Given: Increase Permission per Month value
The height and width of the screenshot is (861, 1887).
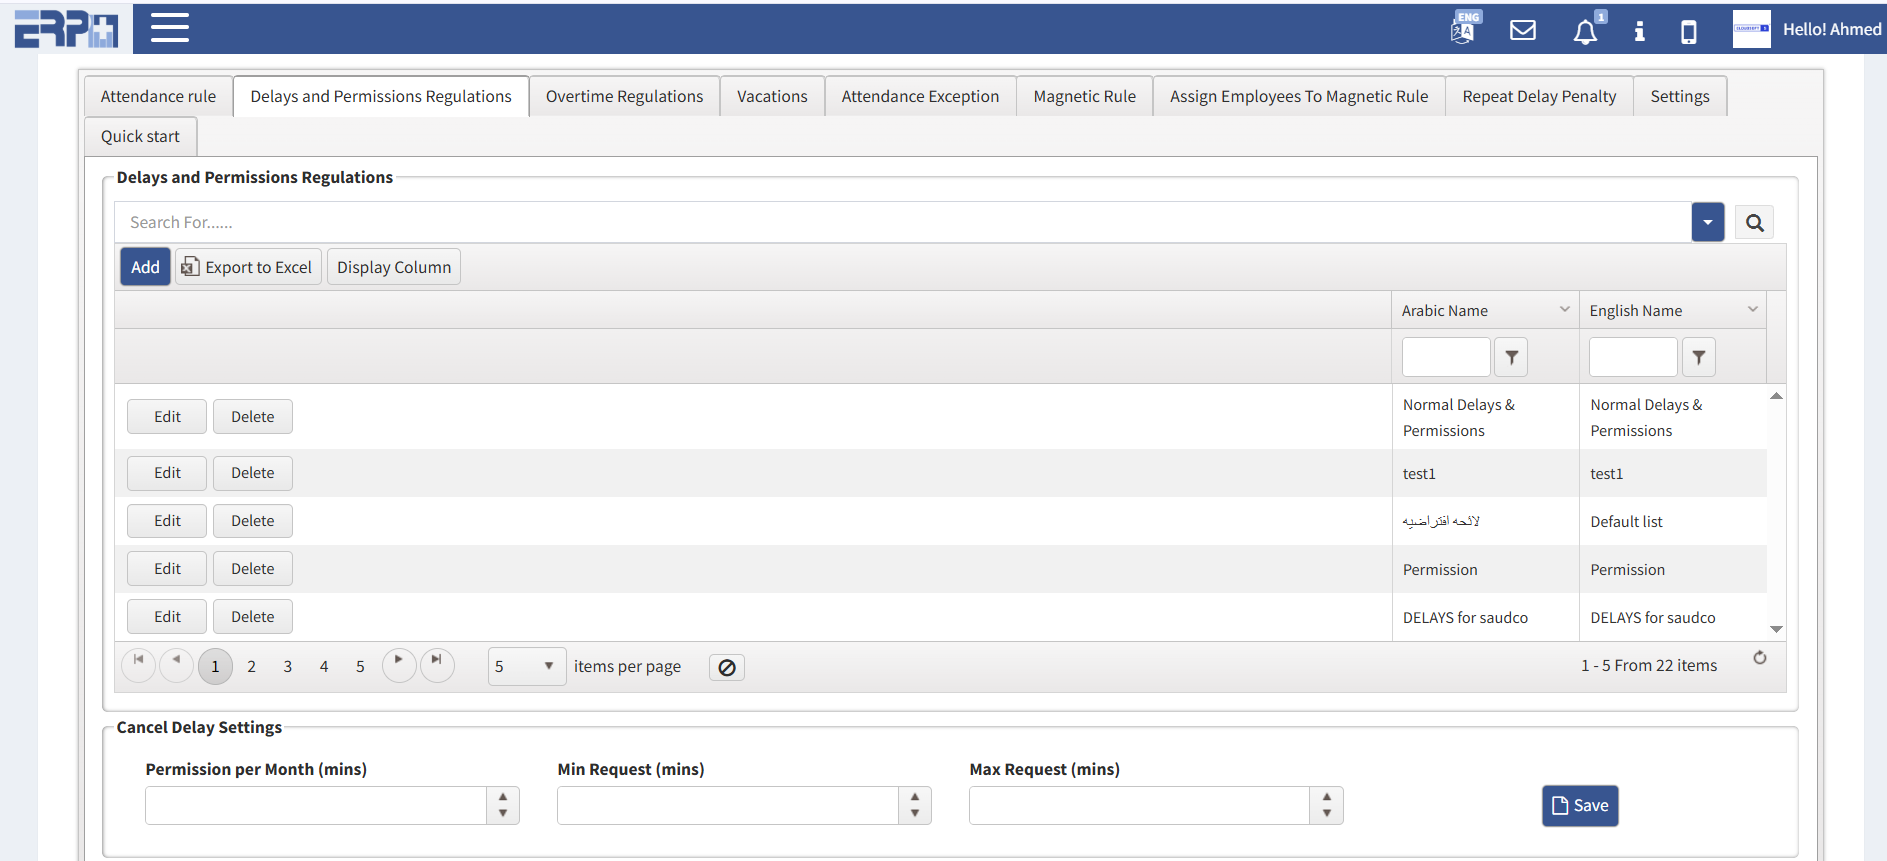Looking at the screenshot, I should pyautogui.click(x=503, y=797).
